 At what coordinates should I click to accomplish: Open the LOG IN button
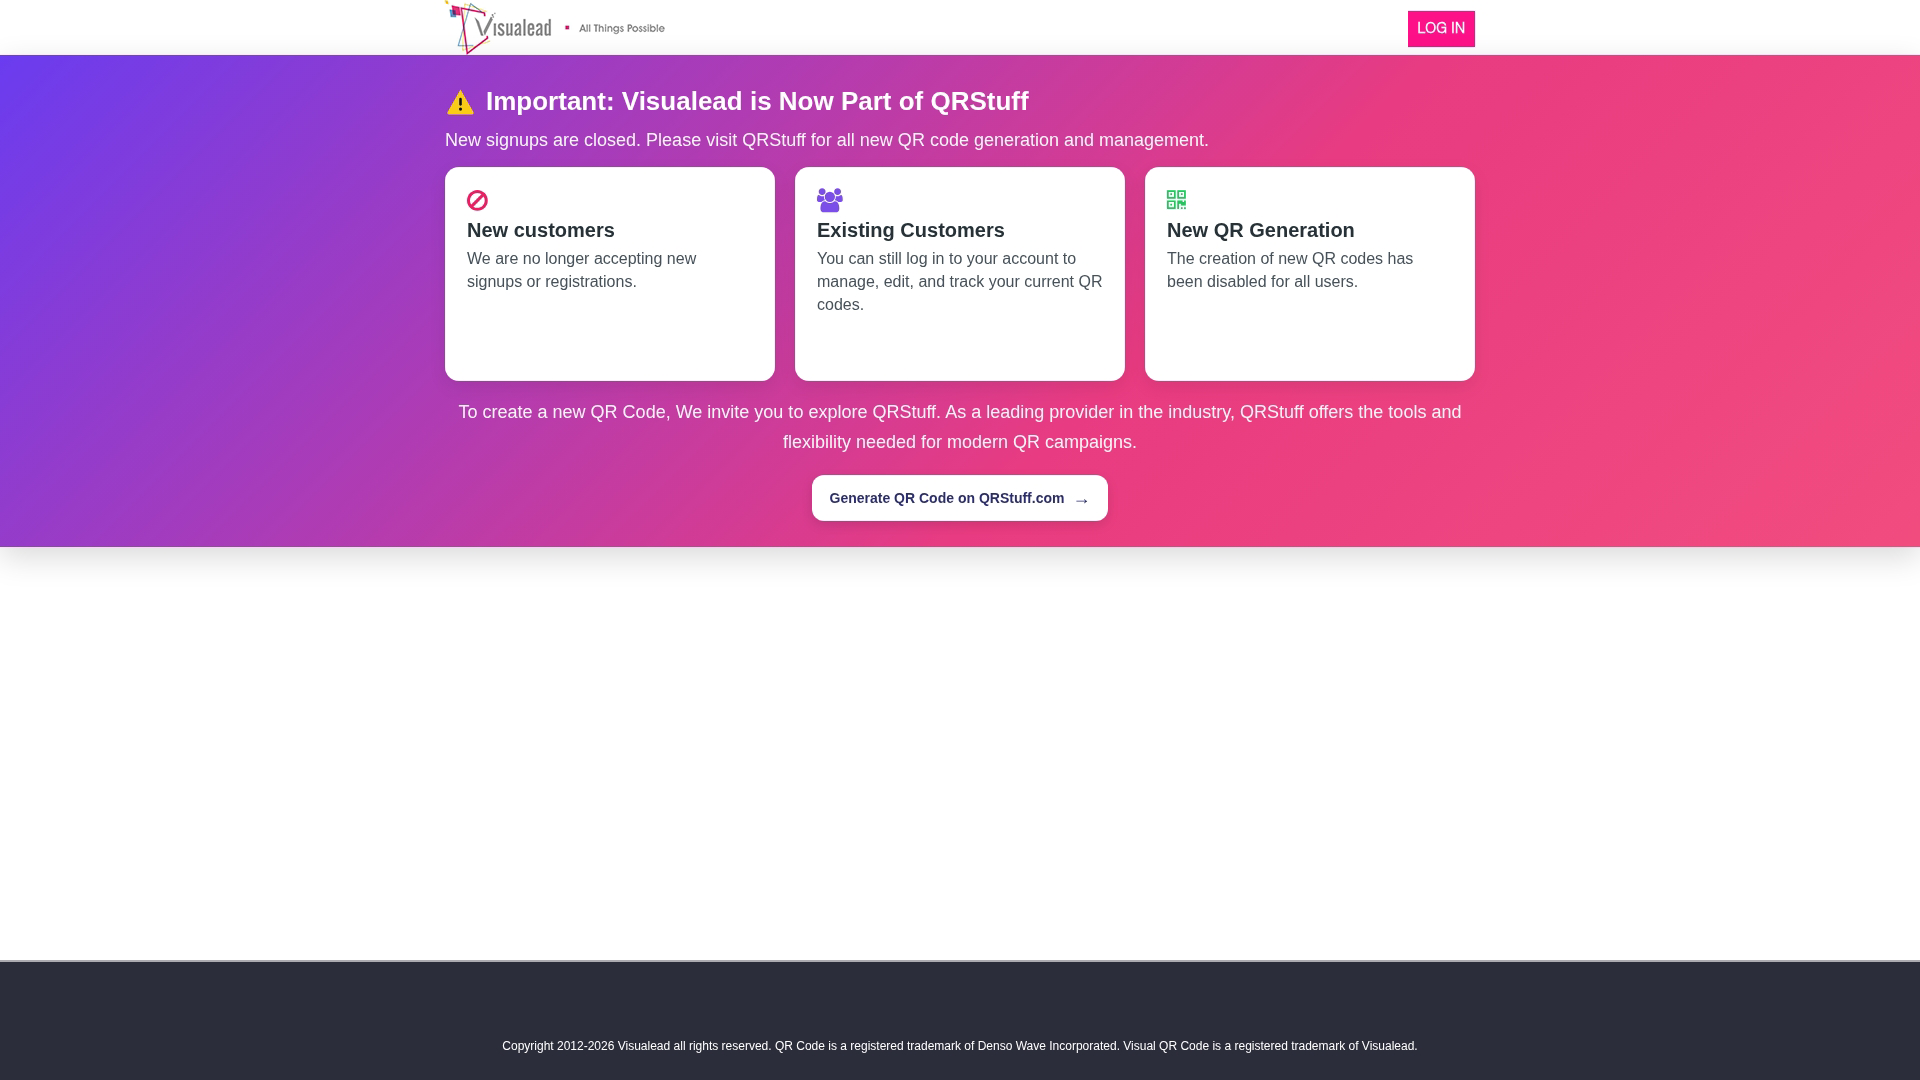pyautogui.click(x=1441, y=29)
